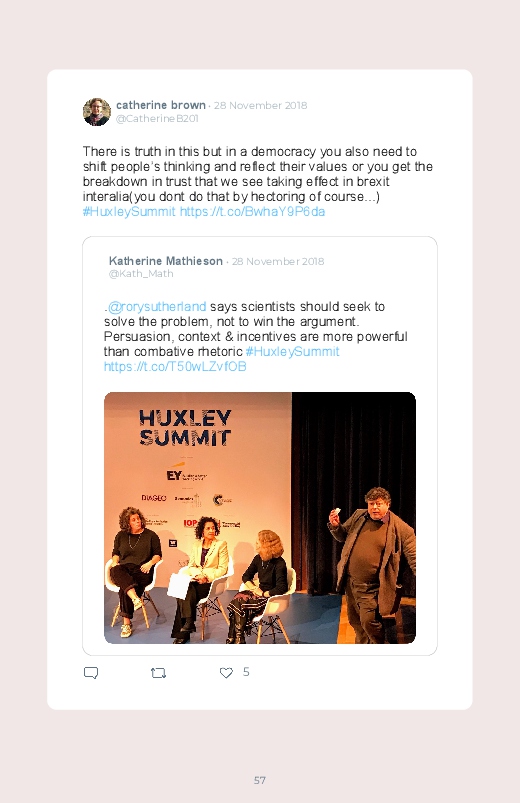Screen dimensions: 520x803
Task: Click the like count number 5
Action: coord(246,672)
